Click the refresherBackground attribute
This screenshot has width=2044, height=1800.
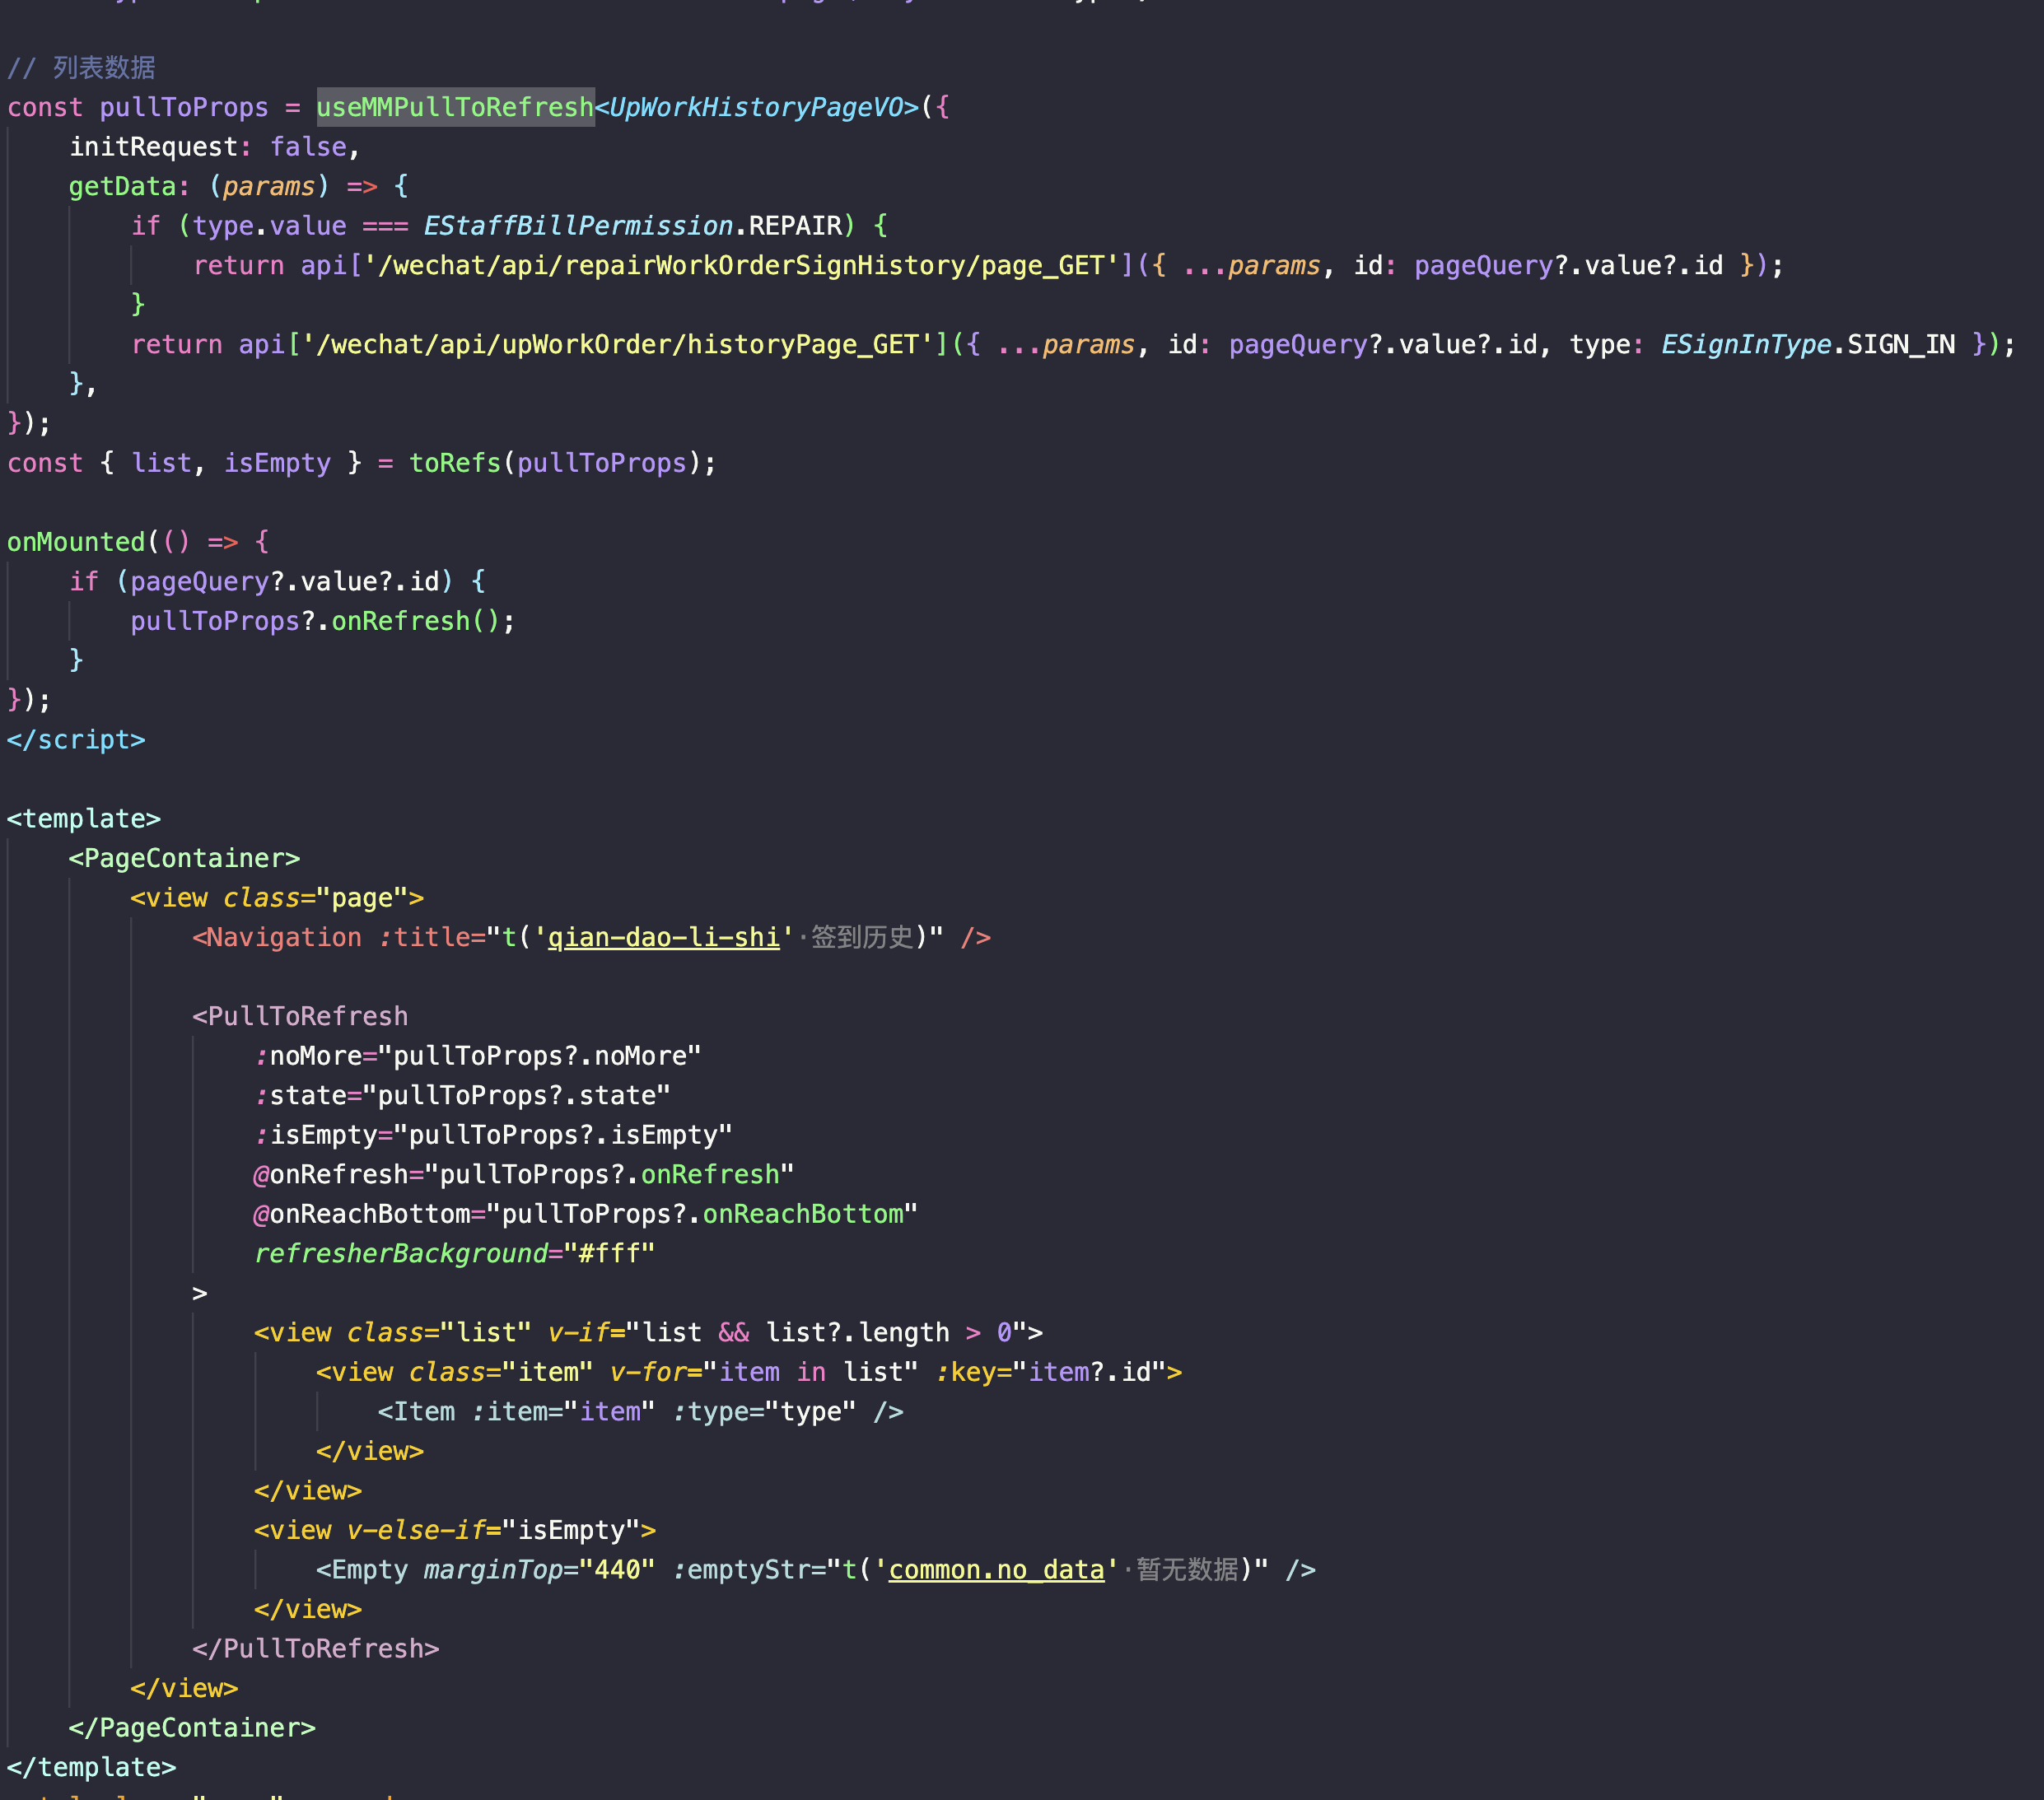pyautogui.click(x=401, y=1253)
